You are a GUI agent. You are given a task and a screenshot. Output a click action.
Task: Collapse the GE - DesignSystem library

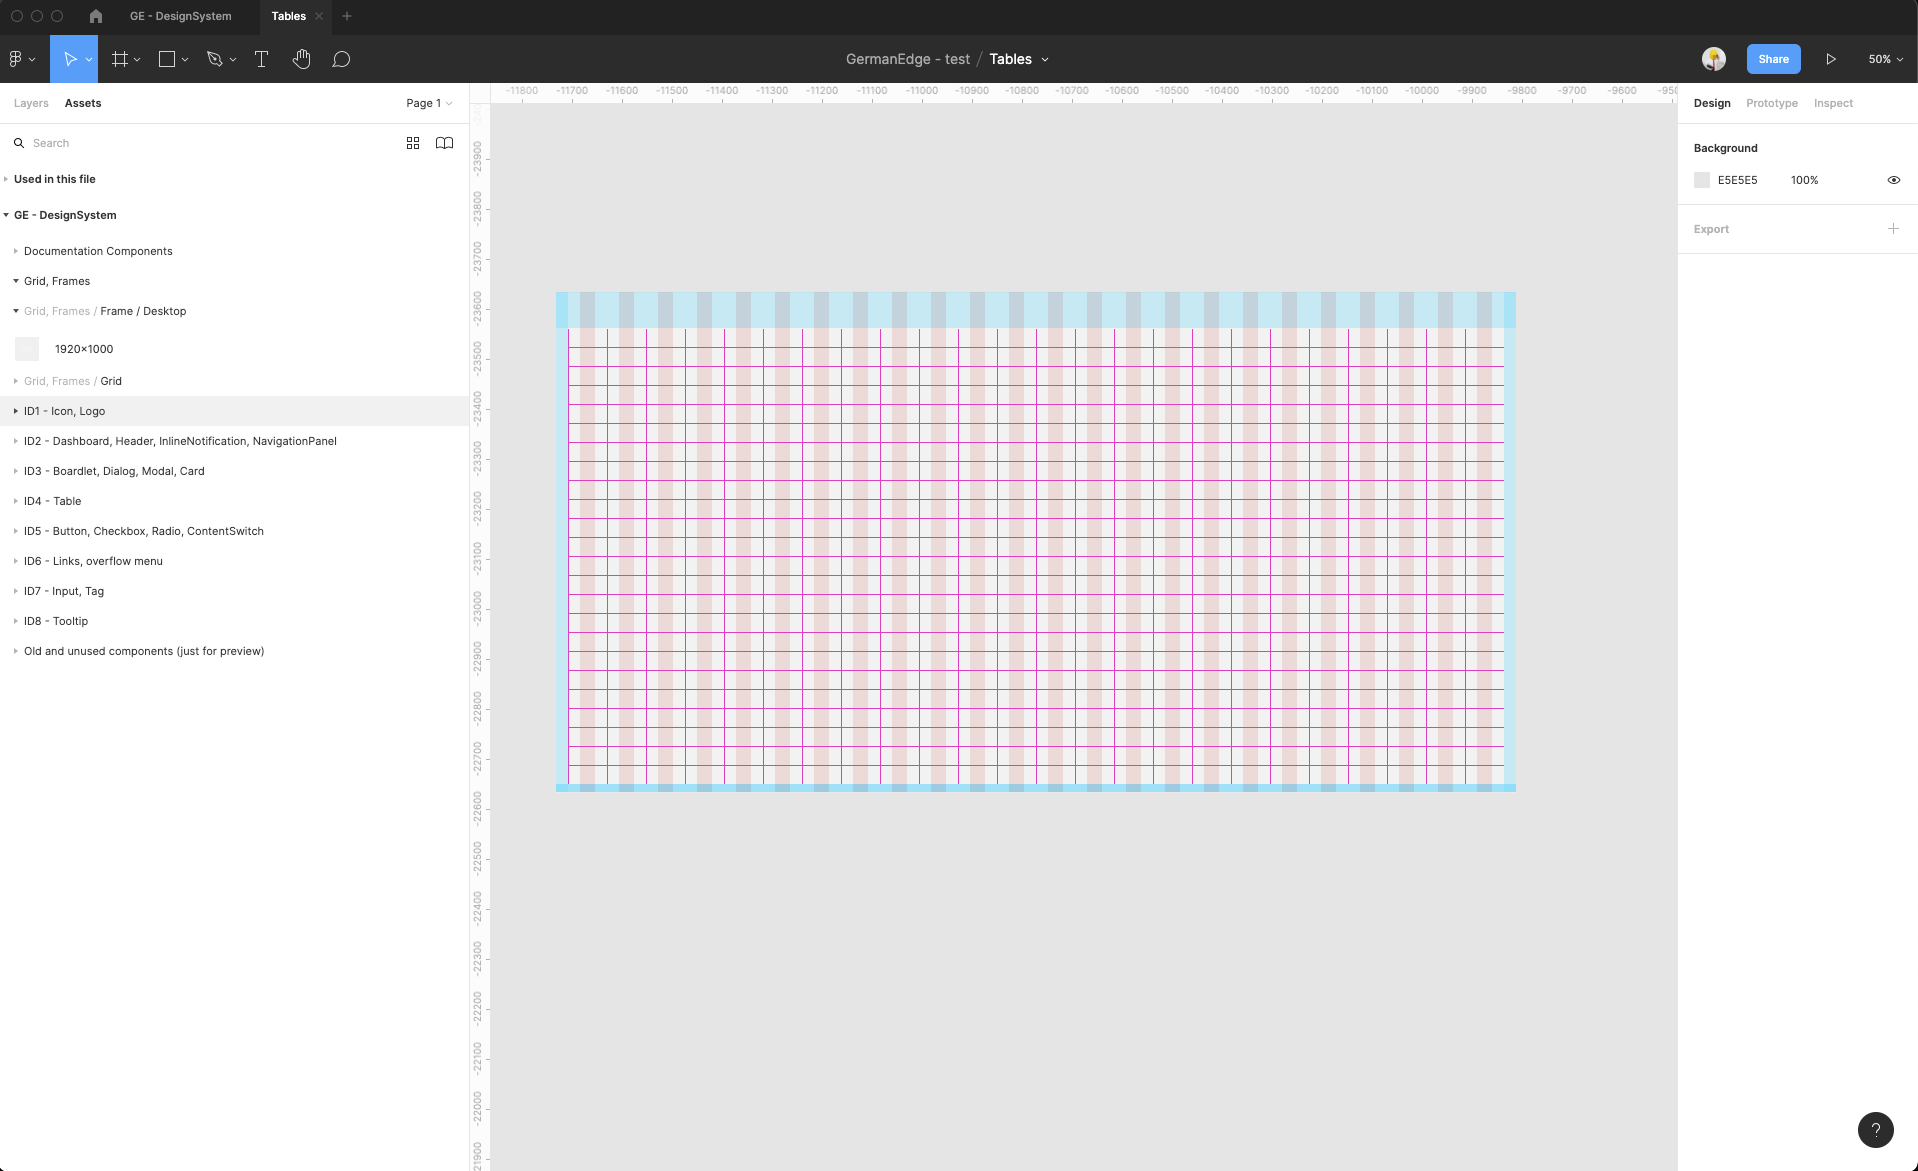point(7,215)
